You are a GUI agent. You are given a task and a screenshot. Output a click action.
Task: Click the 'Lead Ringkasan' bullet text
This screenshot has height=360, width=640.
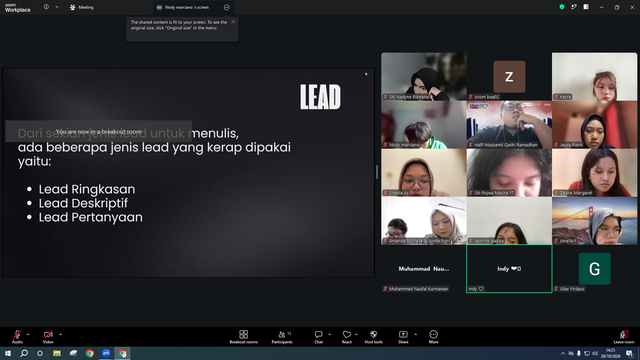(x=87, y=189)
